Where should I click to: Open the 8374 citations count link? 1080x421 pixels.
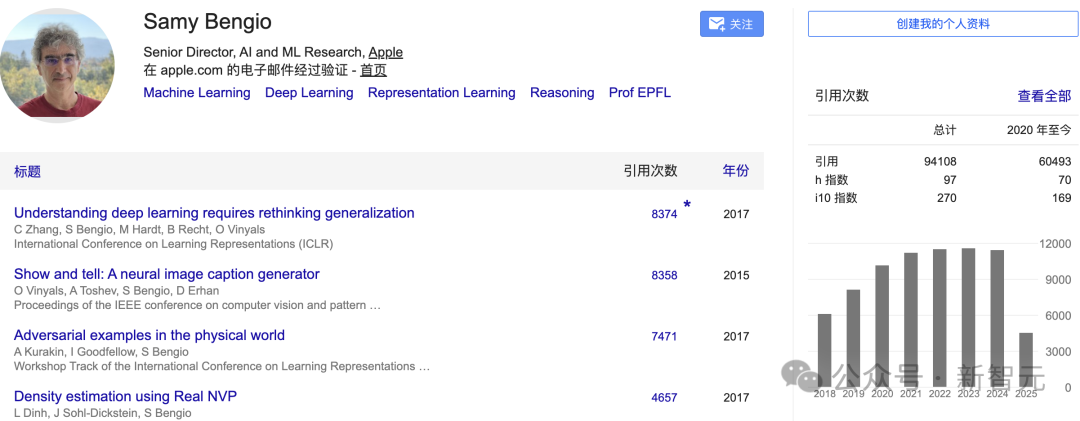664,214
